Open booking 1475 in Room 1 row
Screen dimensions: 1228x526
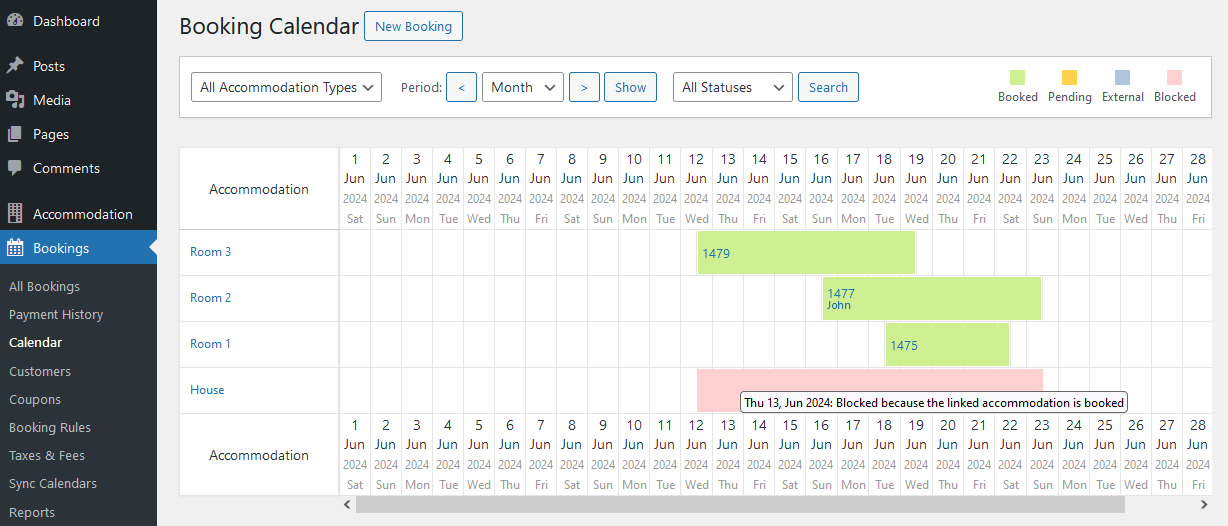click(947, 345)
